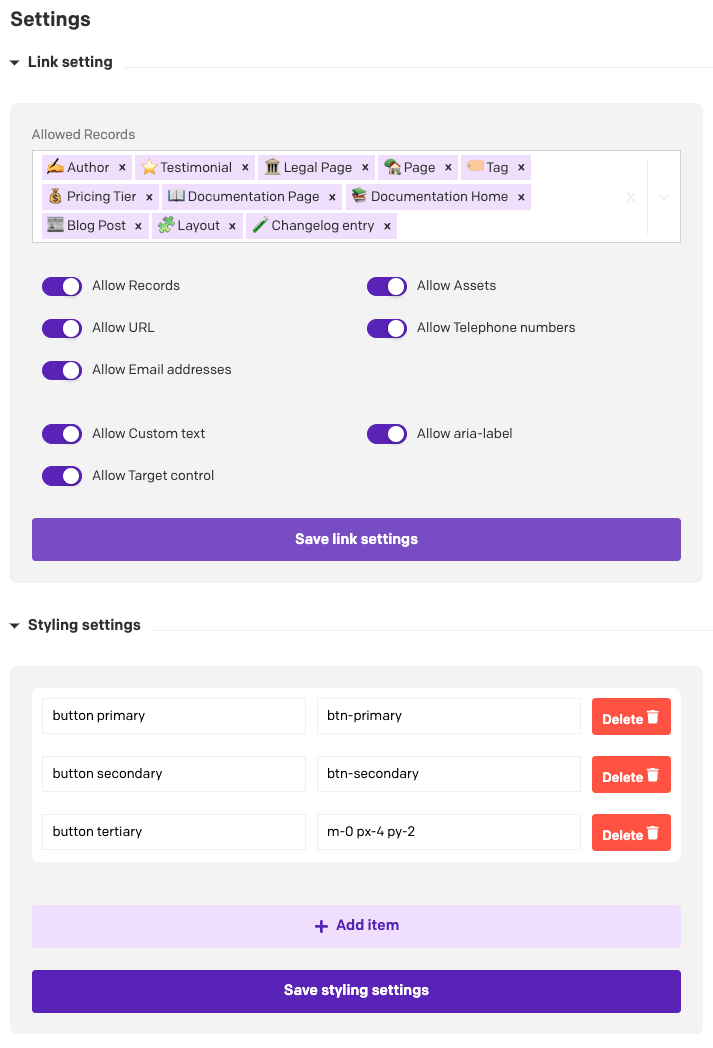Remove the Legal Page tag
Screen dimensions: 713x1048
(x=365, y=167)
